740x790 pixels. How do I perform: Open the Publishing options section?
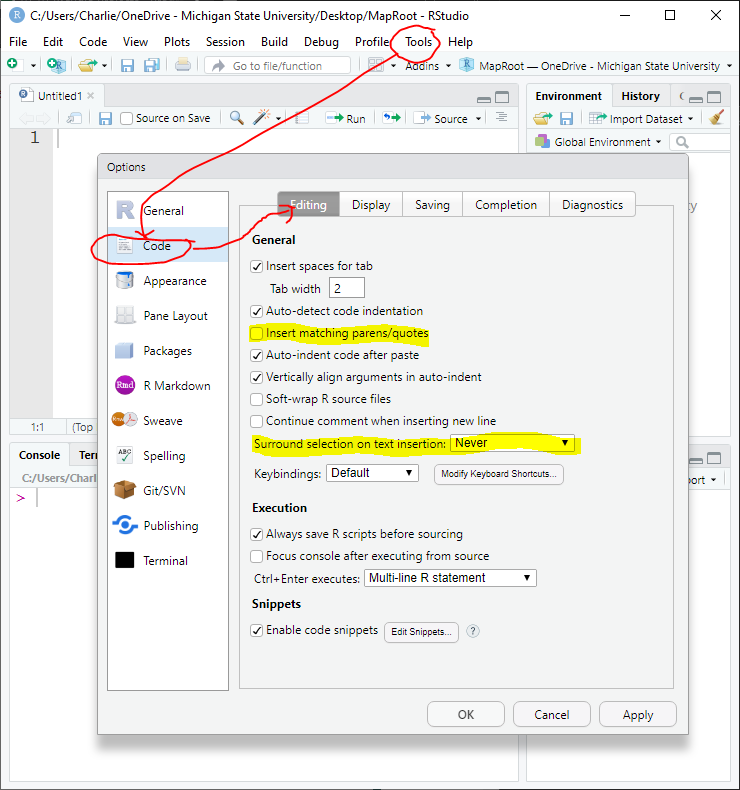click(169, 526)
